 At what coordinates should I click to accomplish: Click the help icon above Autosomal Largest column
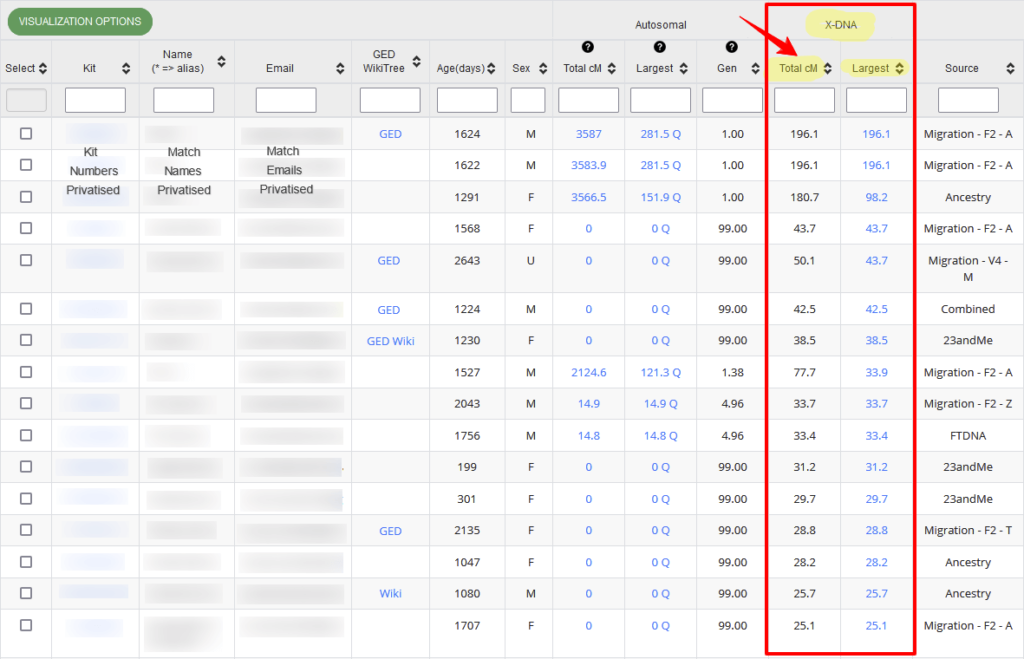click(660, 45)
